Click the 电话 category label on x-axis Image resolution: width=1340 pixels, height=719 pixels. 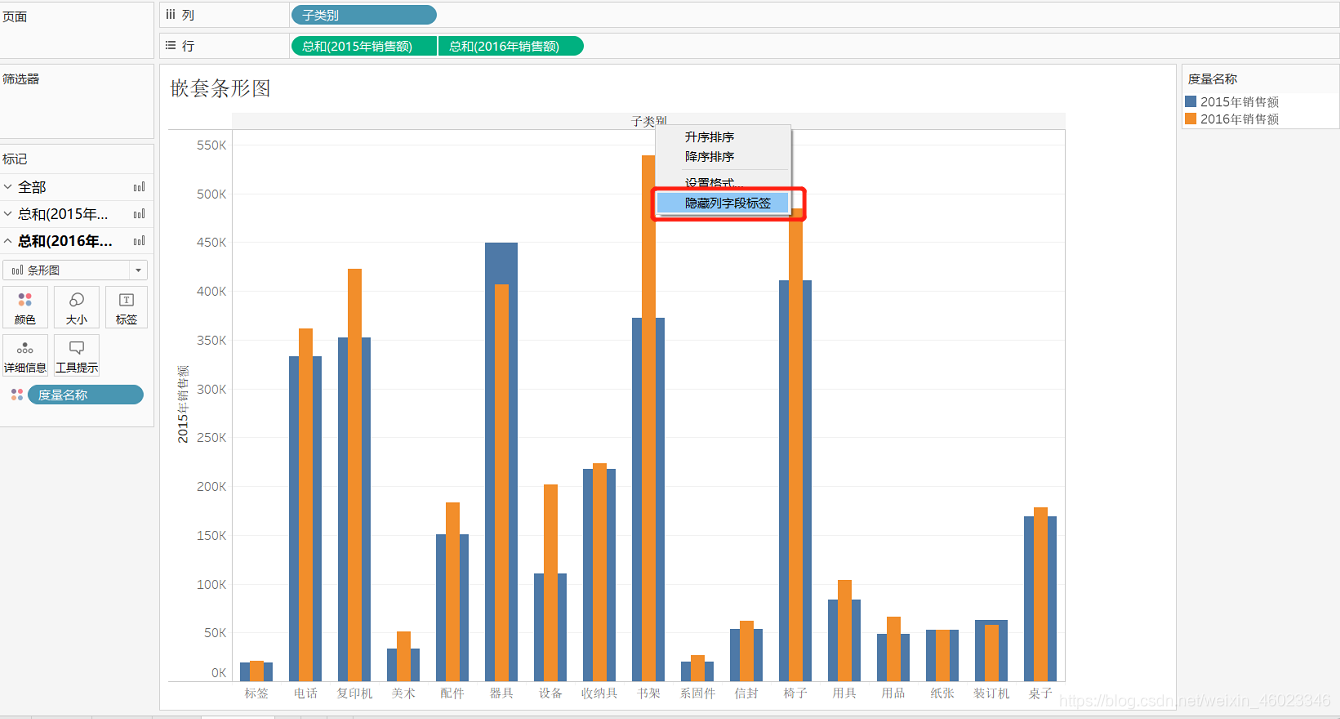point(306,693)
